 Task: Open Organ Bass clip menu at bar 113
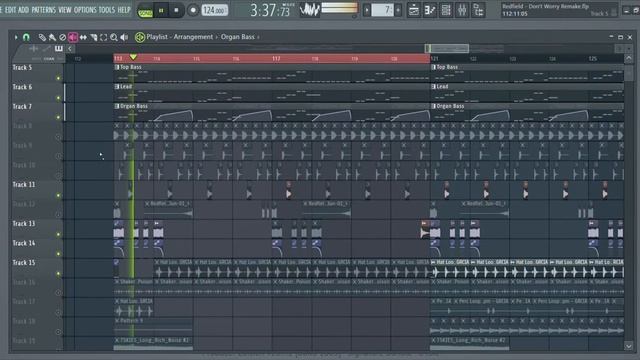117,106
